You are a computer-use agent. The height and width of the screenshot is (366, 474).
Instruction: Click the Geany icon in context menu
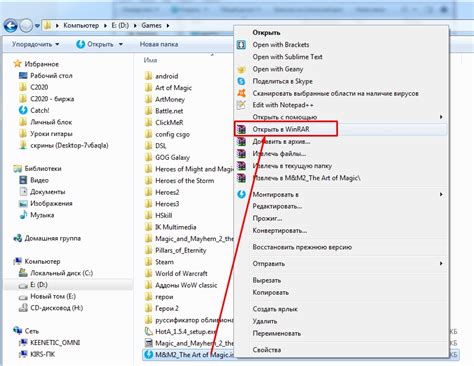point(241,69)
